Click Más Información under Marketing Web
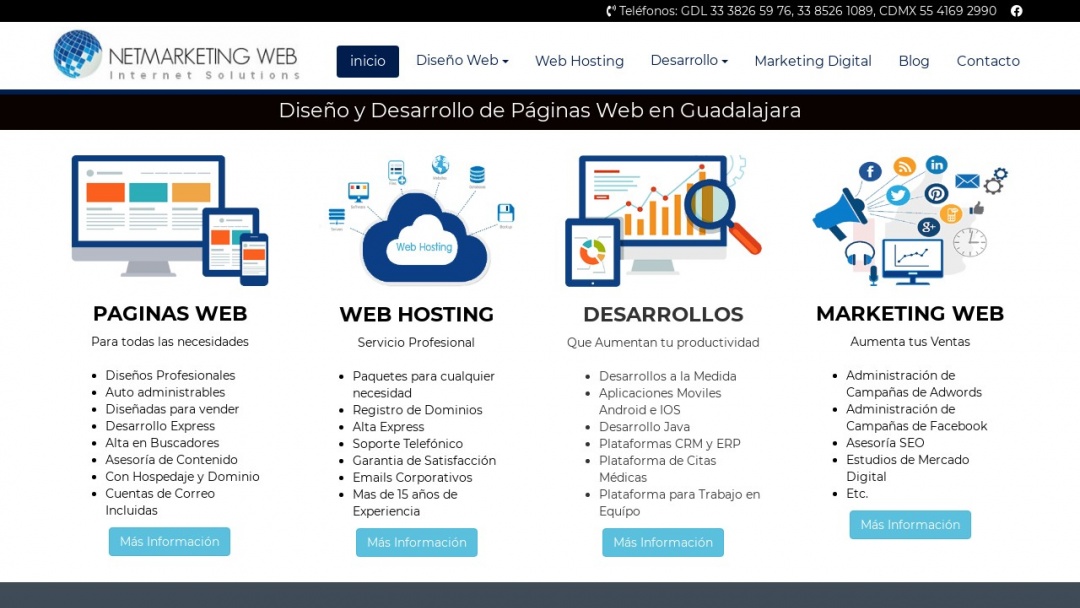 coord(909,524)
